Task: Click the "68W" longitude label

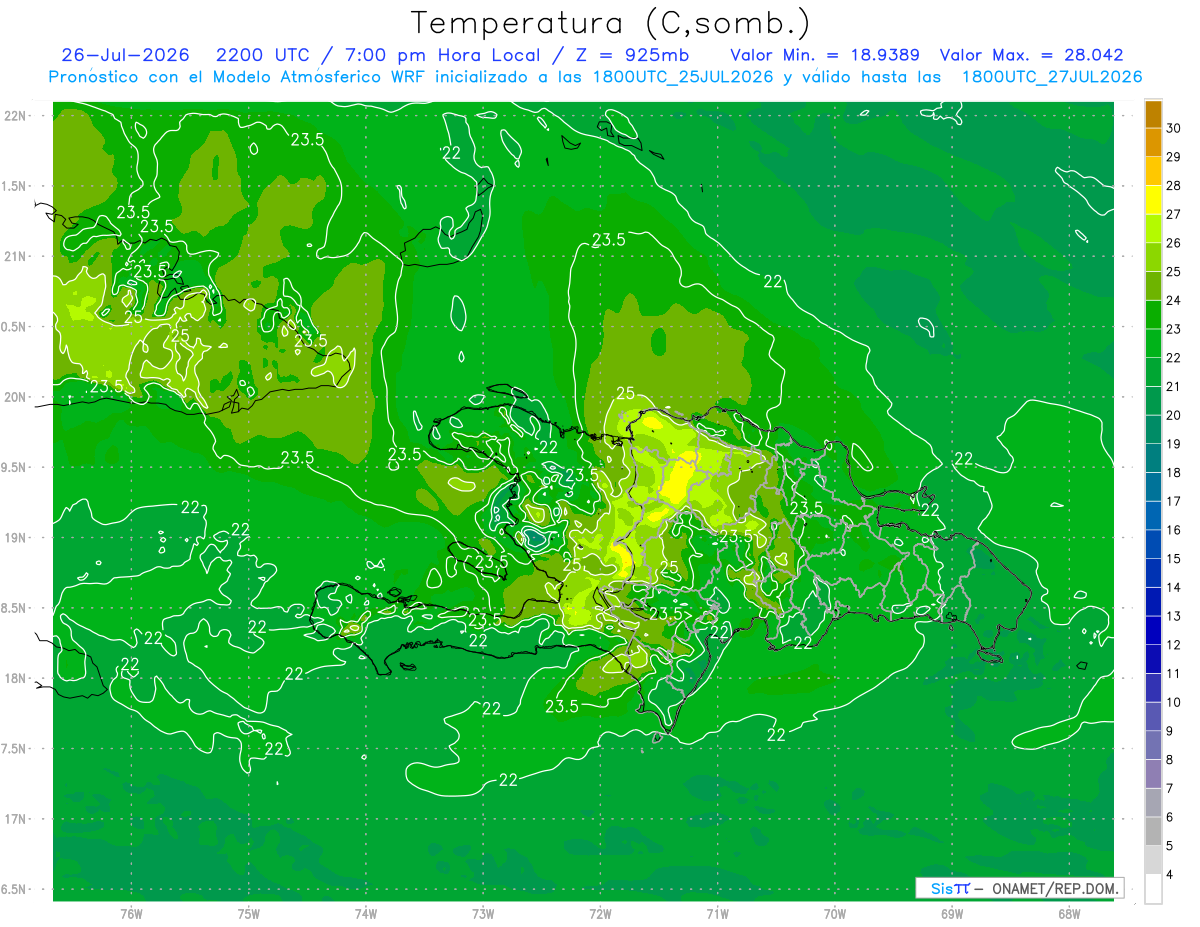Action: [1069, 913]
